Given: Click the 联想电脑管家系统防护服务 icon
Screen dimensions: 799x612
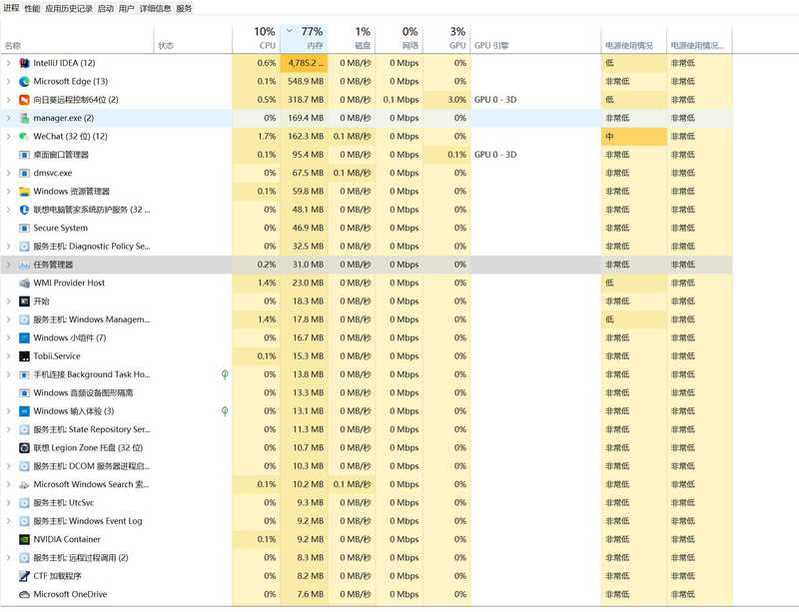Looking at the screenshot, I should click(x=24, y=210).
